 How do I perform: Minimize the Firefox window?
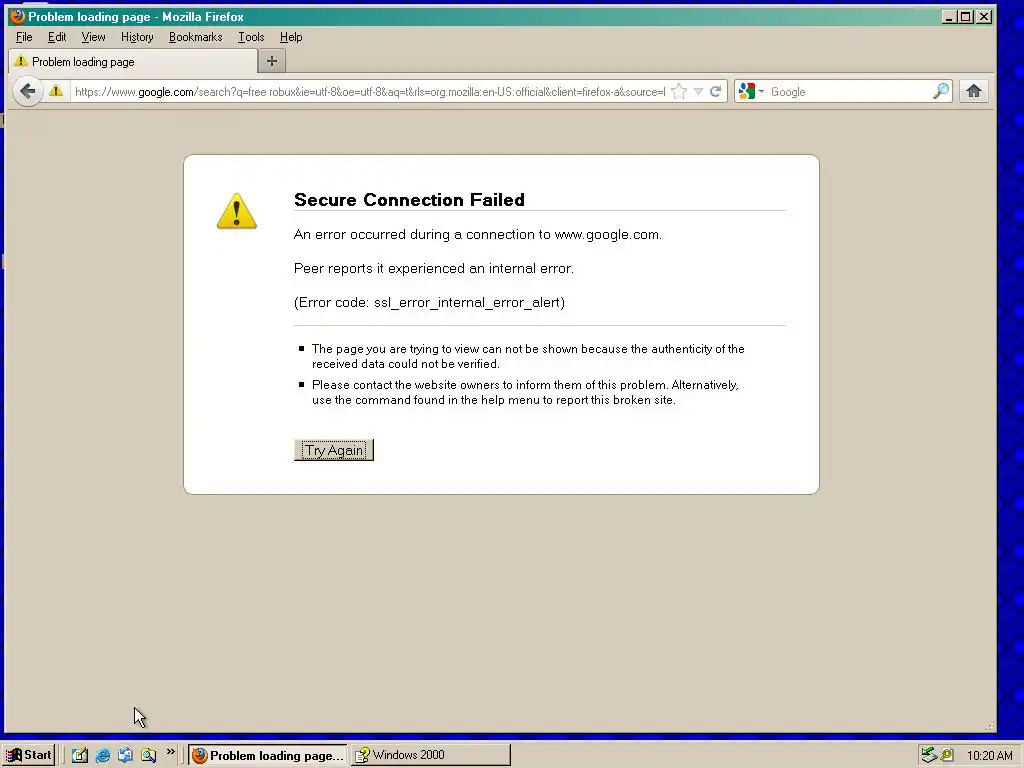click(949, 17)
